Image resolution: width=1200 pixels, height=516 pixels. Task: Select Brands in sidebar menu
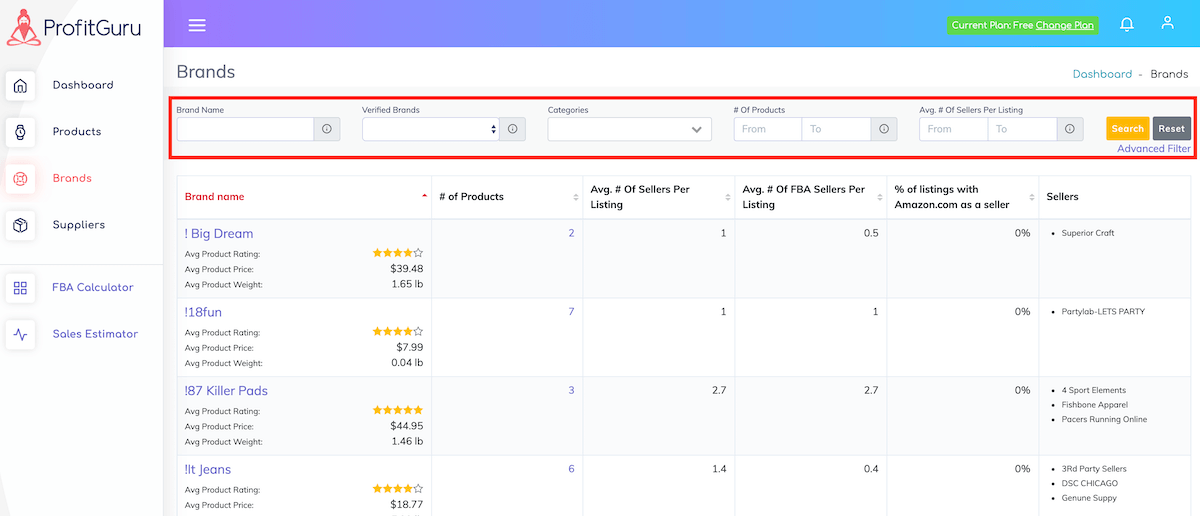pos(72,178)
